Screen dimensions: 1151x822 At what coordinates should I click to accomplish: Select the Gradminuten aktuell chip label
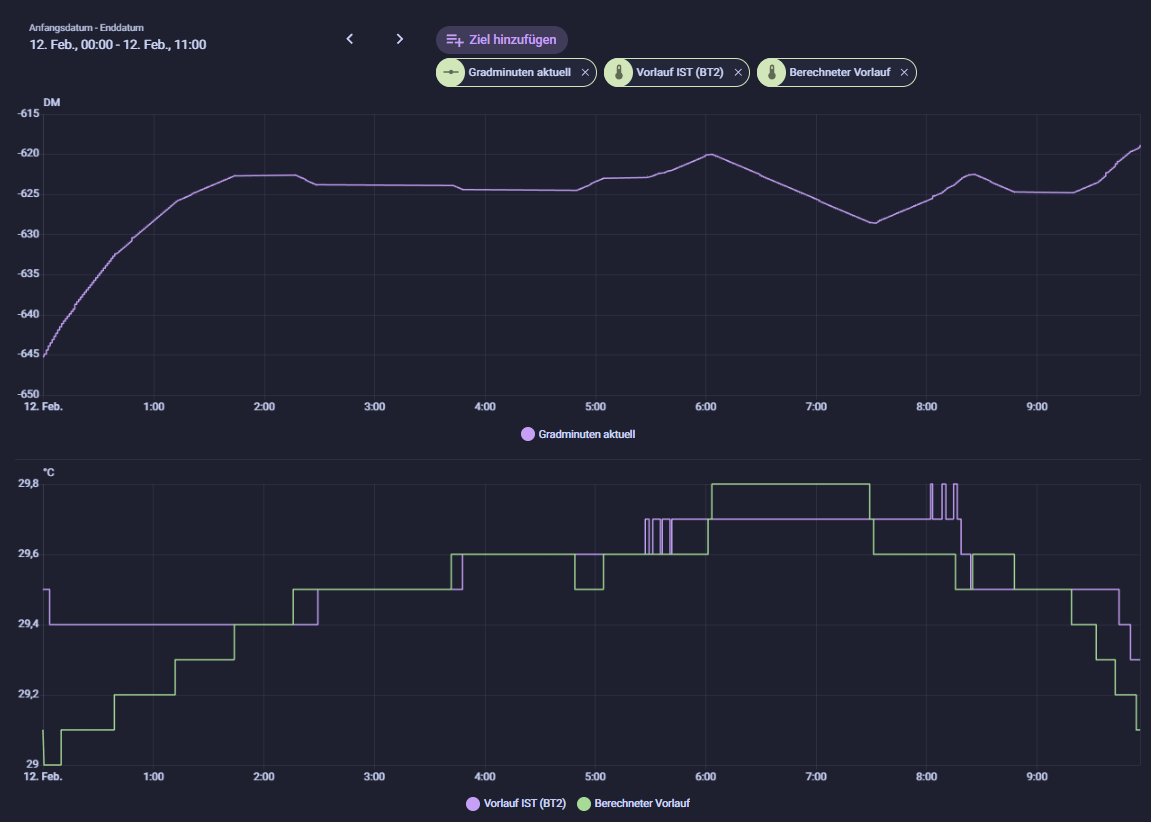click(x=519, y=73)
